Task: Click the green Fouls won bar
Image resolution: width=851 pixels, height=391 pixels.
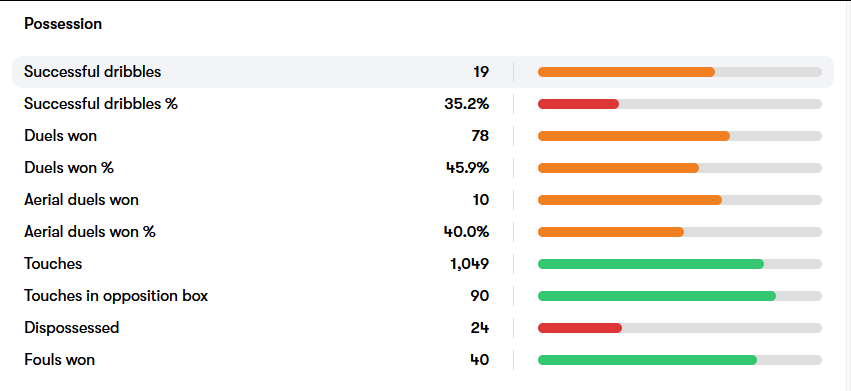Action: pos(647,360)
